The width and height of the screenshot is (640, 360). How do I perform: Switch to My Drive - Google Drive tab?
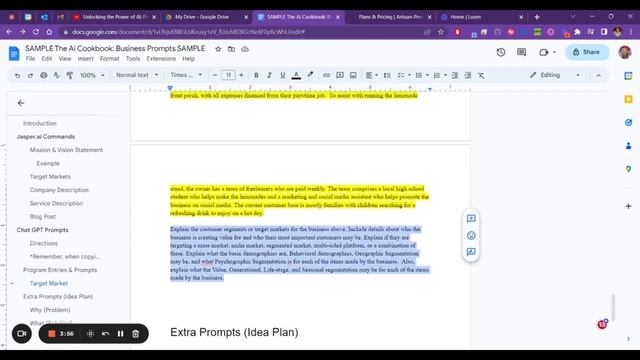tap(202, 17)
